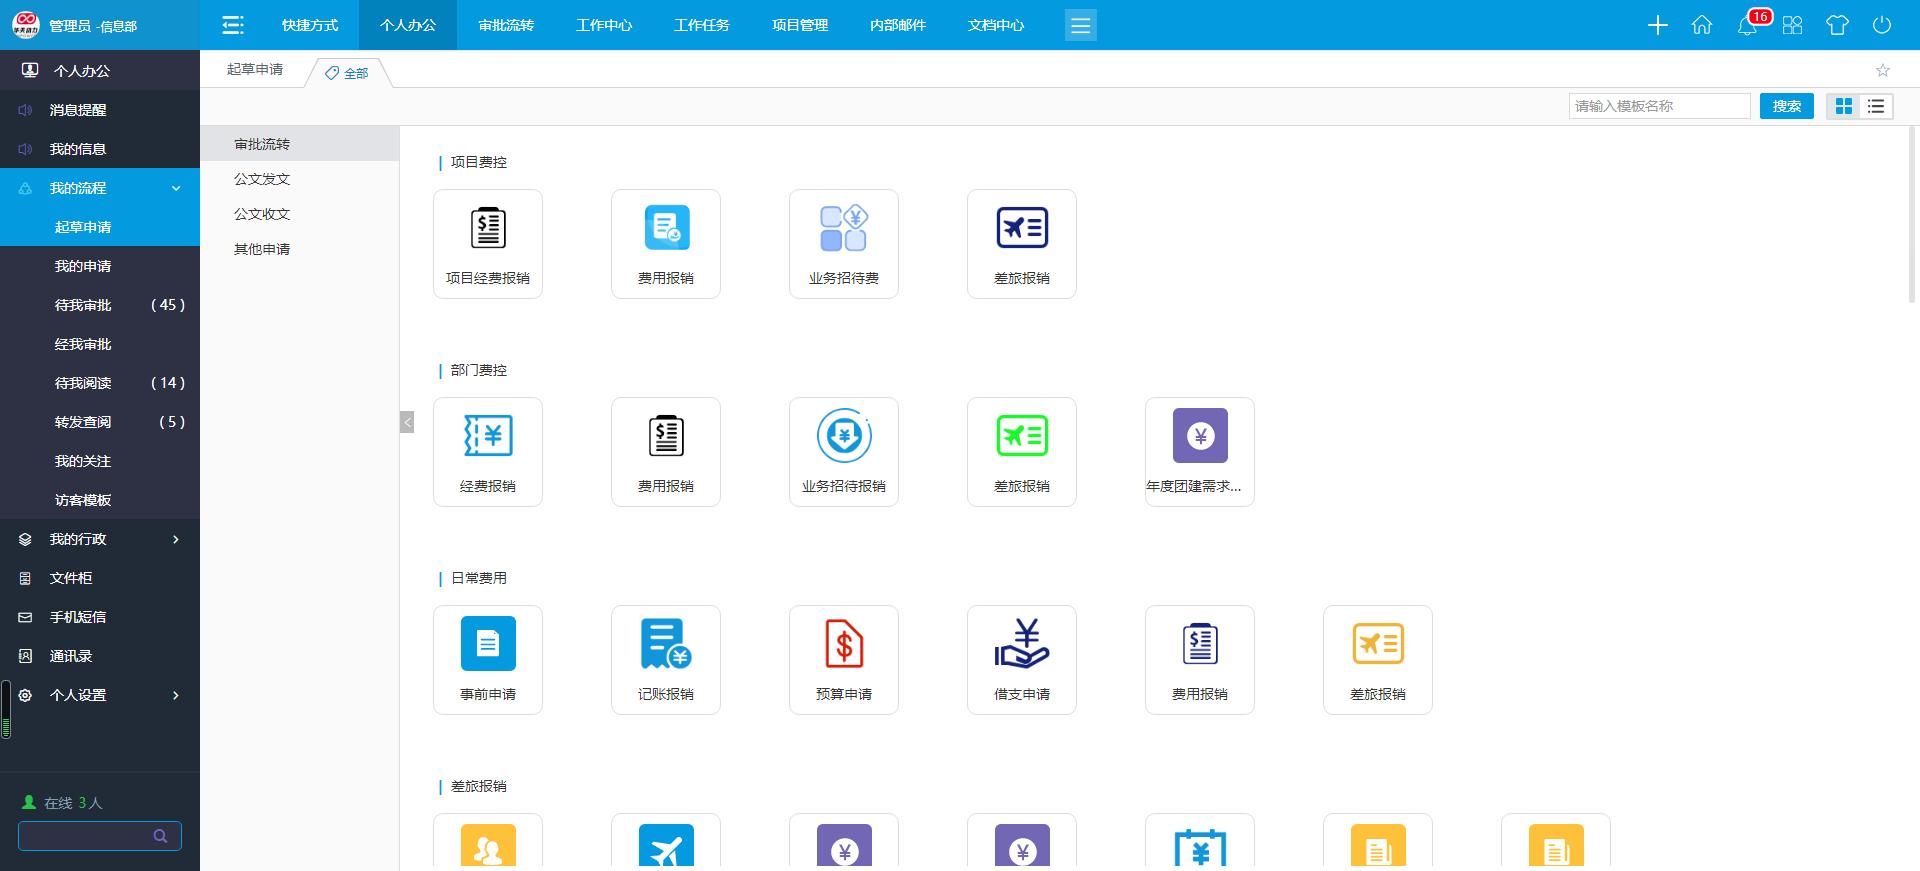Switch to list view layout
The width and height of the screenshot is (1920, 871).
1876,106
